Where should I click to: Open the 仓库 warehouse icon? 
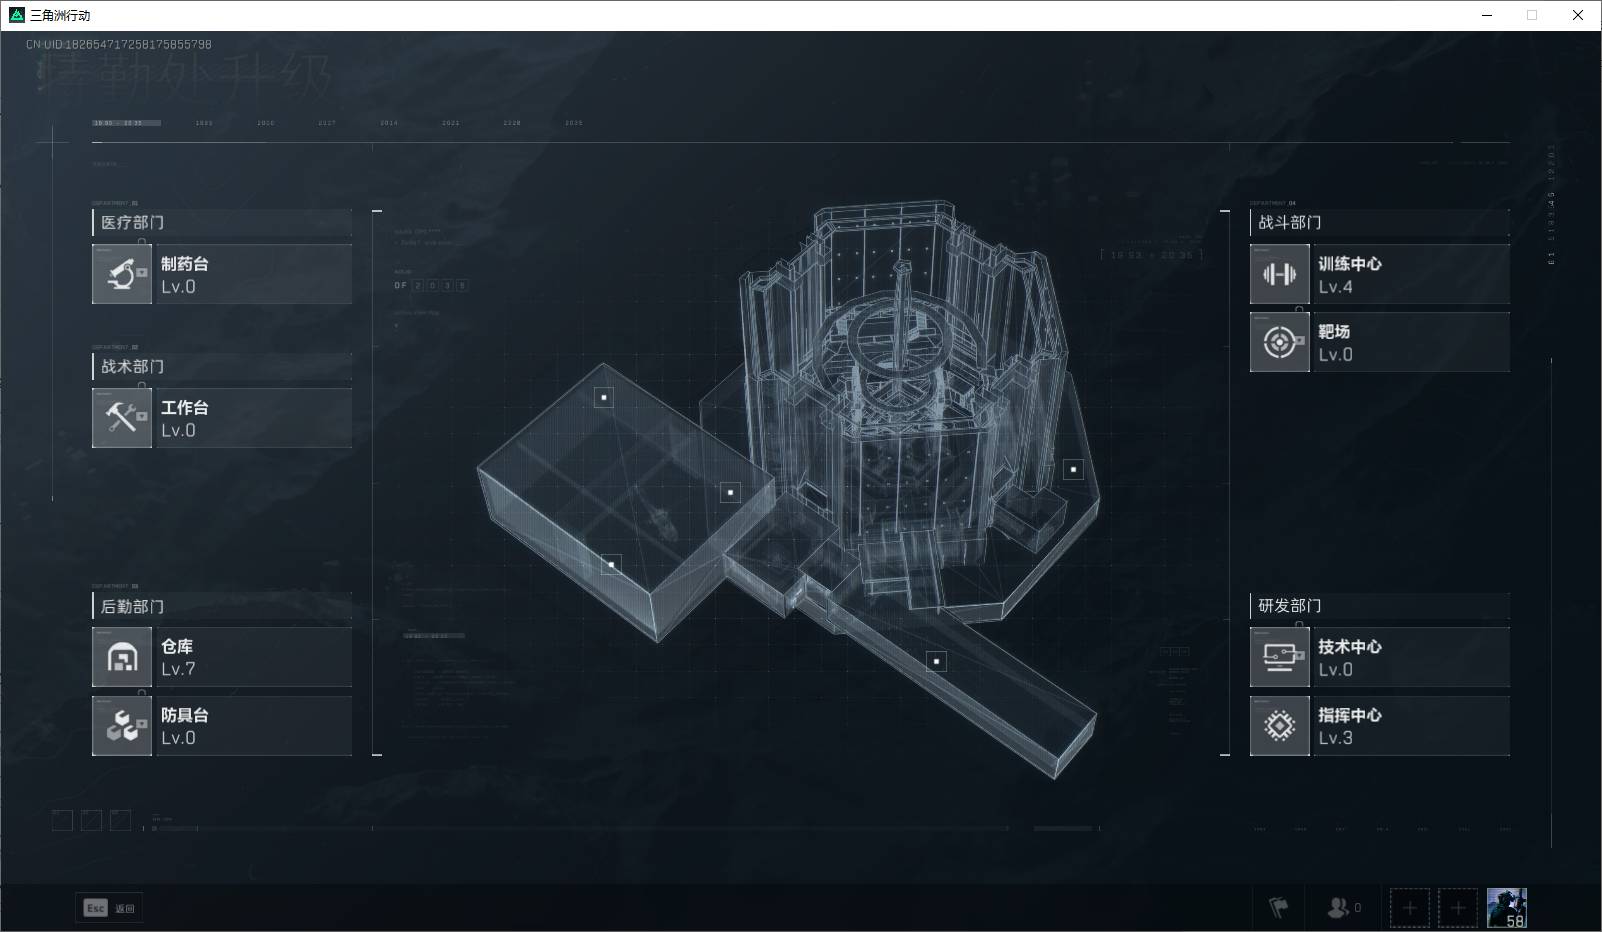[x=122, y=657]
